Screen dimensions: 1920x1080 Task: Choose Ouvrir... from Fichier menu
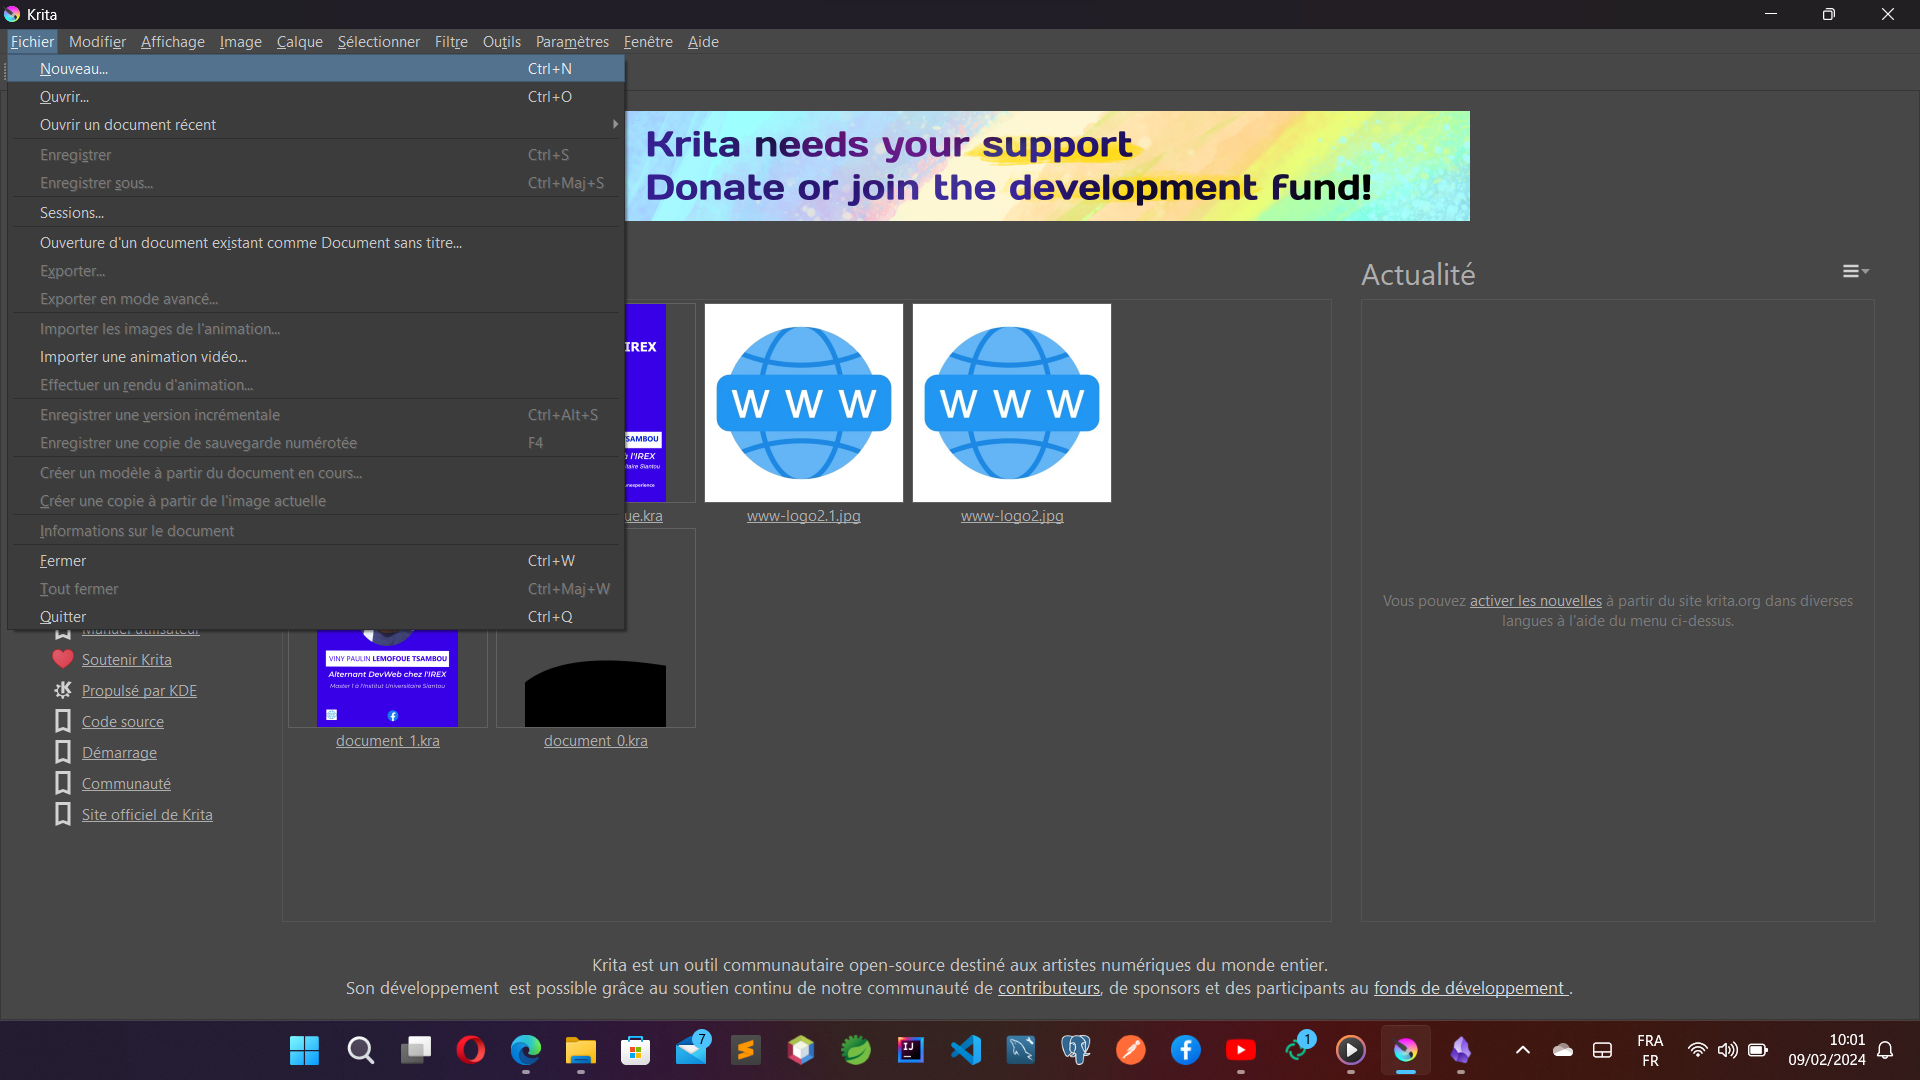316,97
